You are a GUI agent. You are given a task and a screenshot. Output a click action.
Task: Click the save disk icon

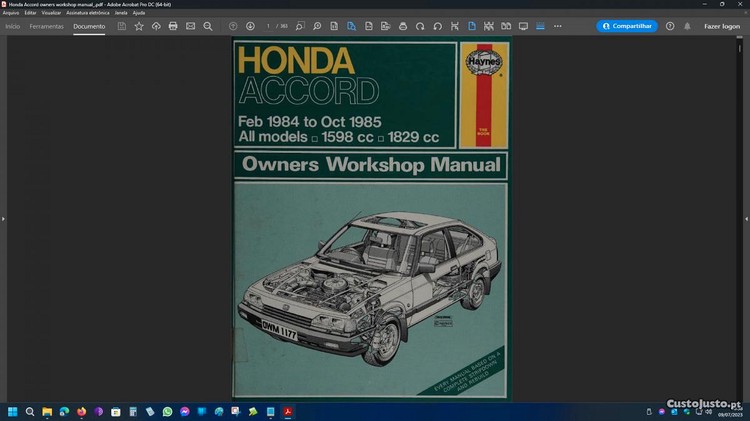[x=122, y=26]
